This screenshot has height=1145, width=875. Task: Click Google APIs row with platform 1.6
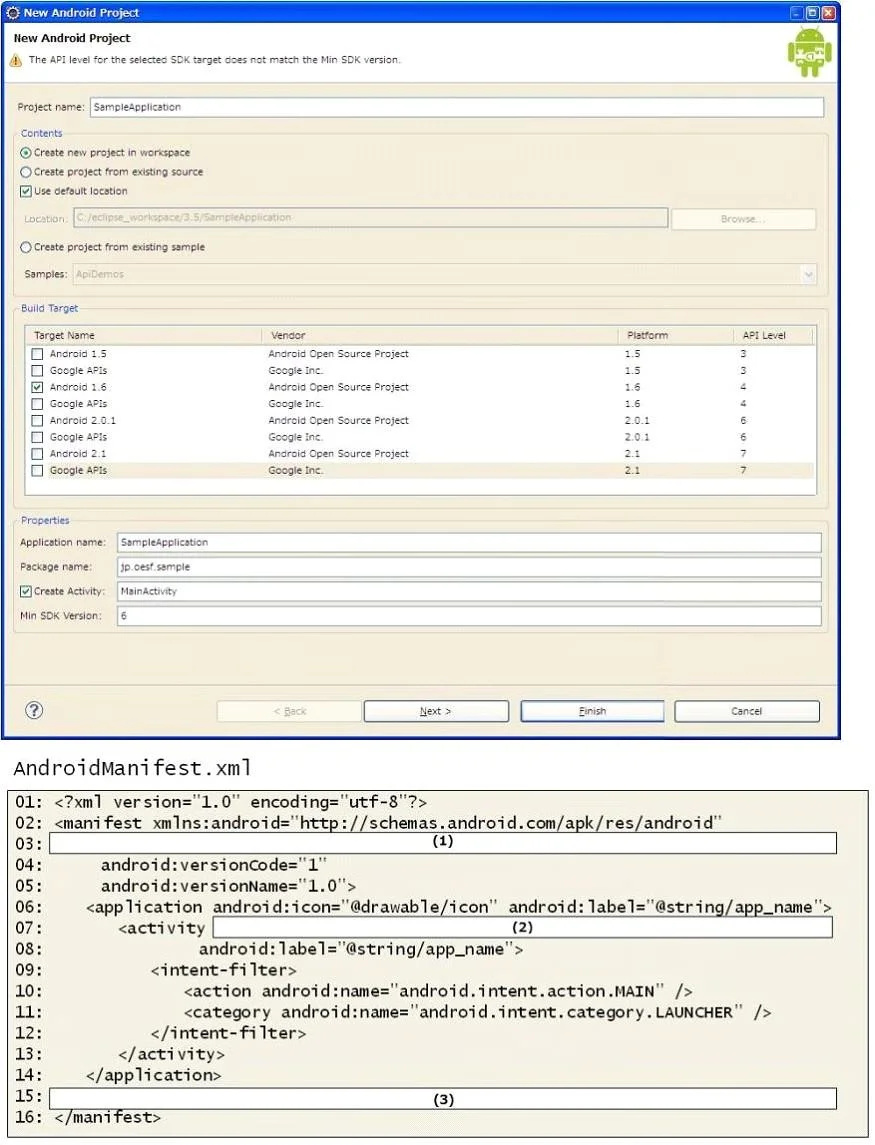click(421, 404)
